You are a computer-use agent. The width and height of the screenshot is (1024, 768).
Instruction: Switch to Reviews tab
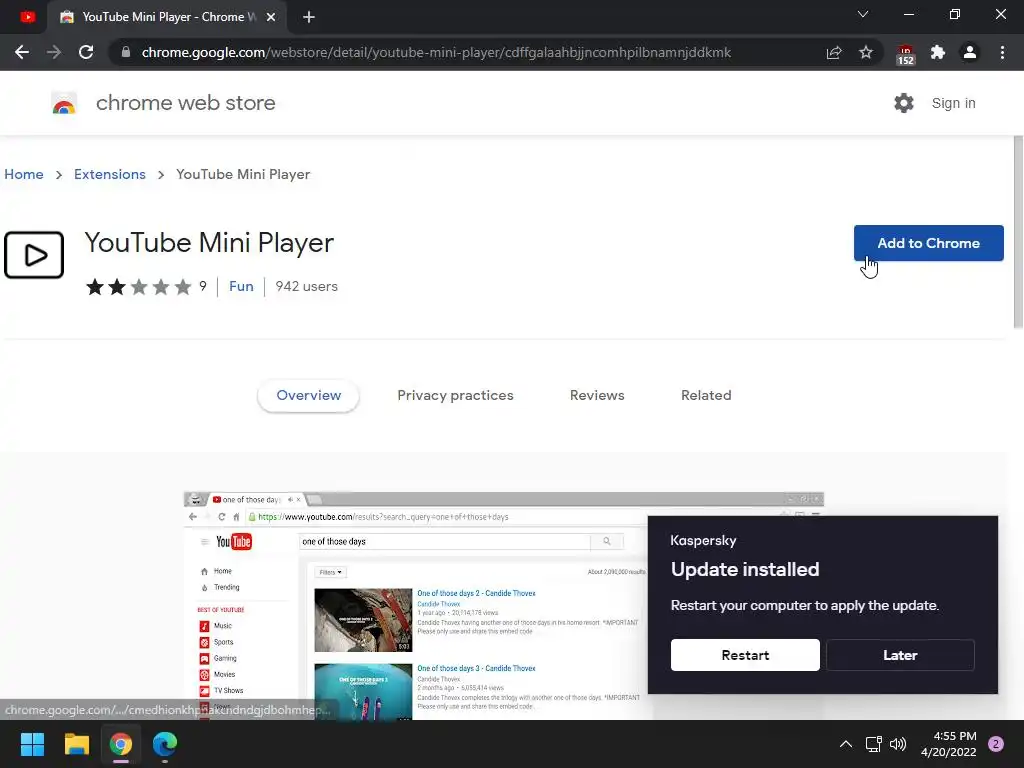597,395
